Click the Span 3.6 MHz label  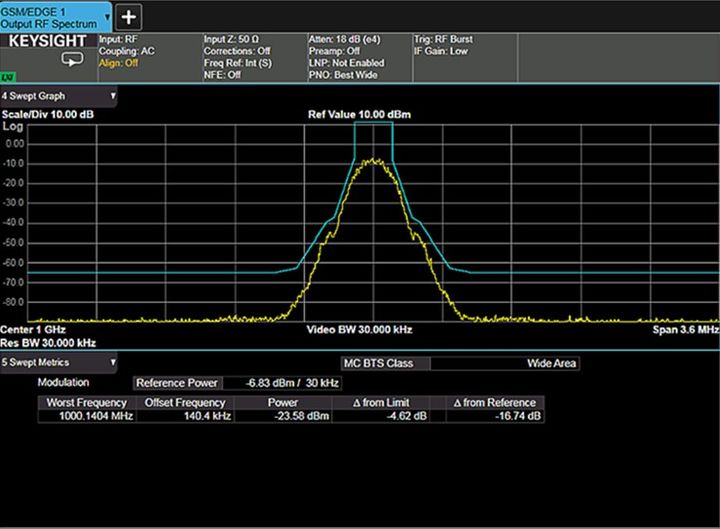(x=685, y=329)
